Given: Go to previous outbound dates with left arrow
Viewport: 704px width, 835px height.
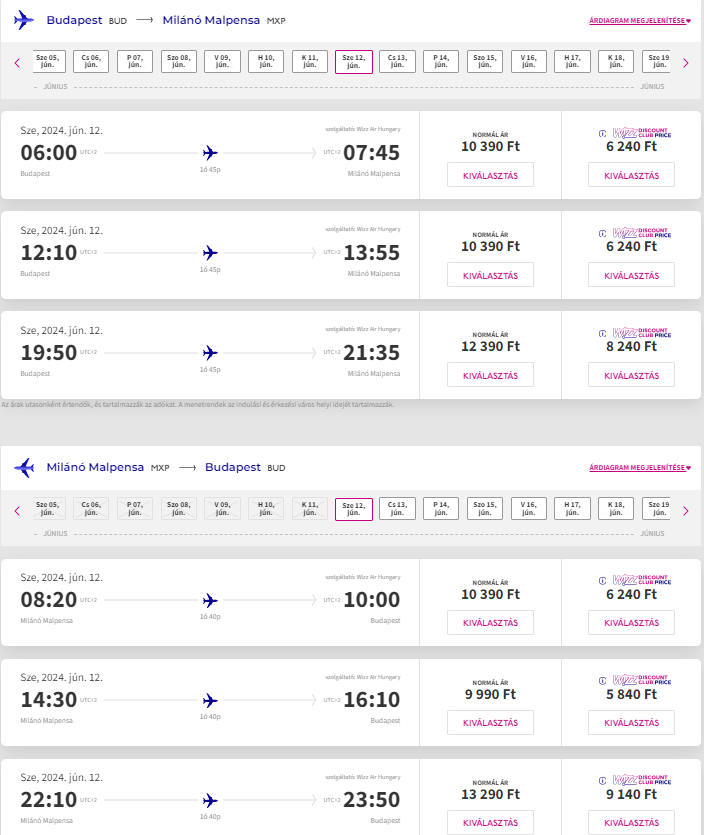Looking at the screenshot, I should (17, 63).
